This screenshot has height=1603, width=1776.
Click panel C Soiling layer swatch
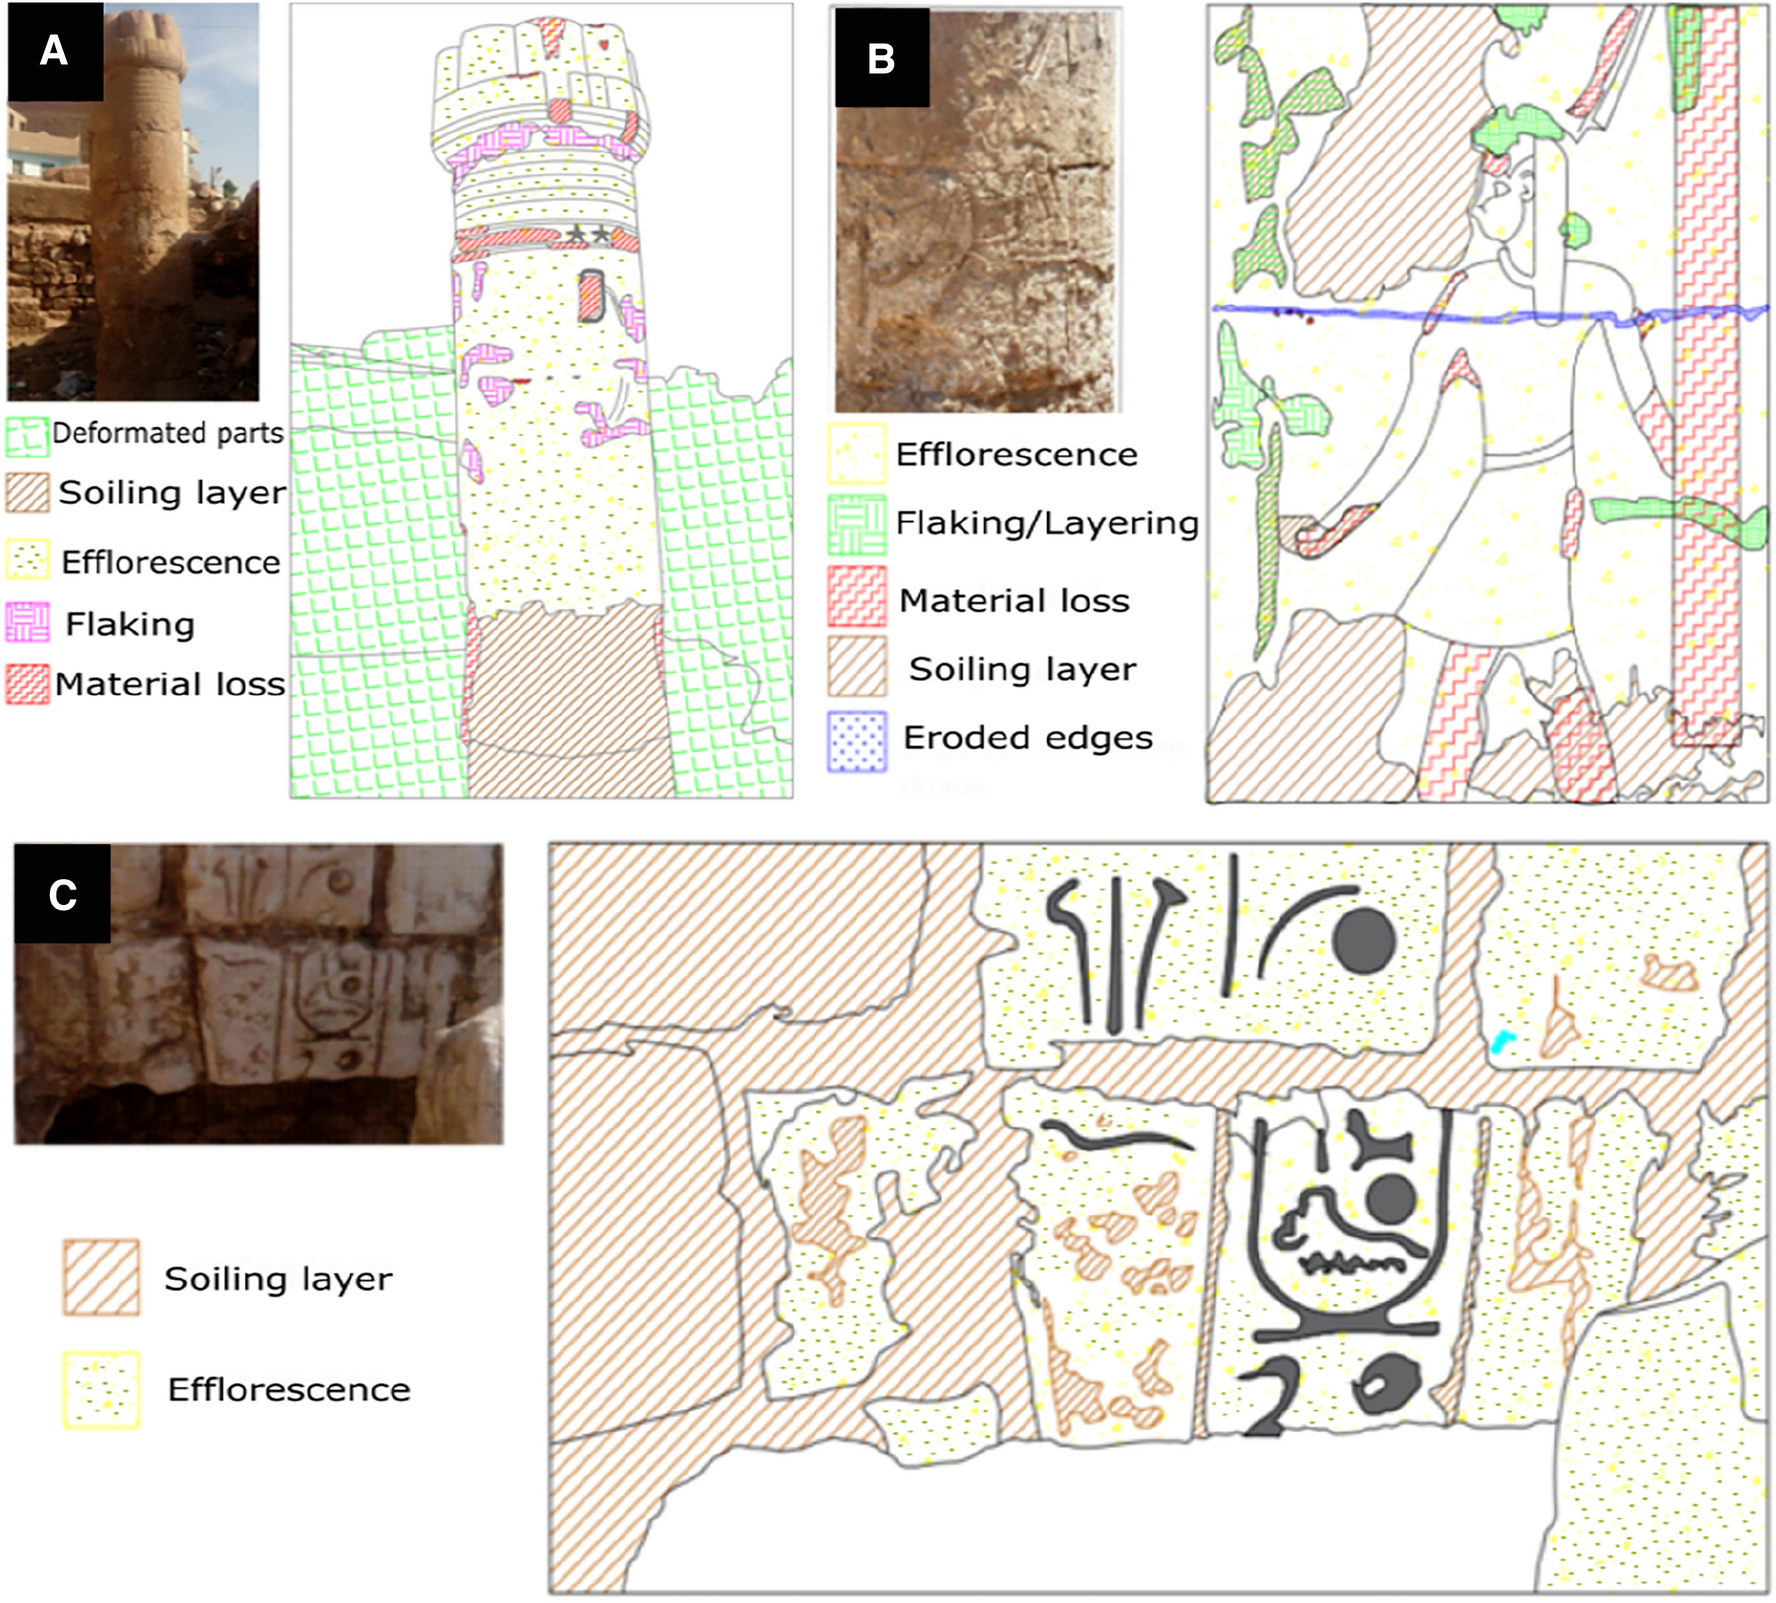coord(101,1277)
